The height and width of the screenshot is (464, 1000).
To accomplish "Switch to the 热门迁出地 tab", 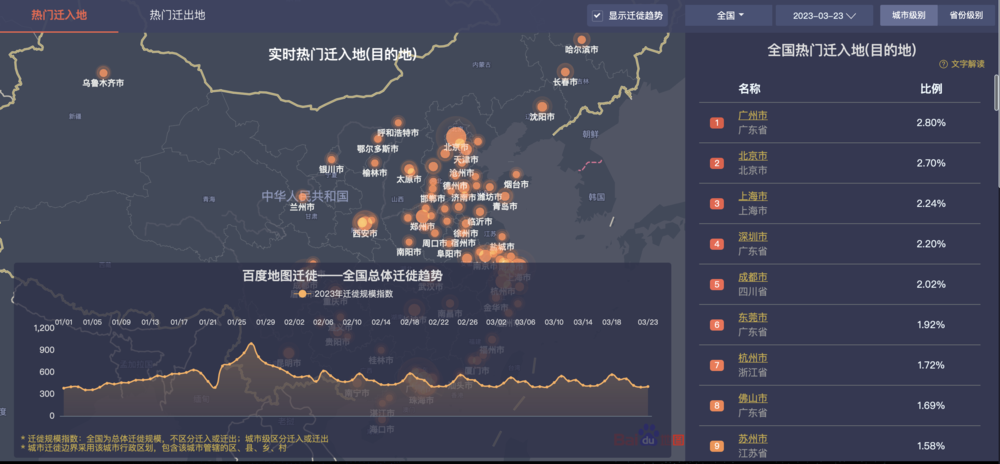I will pyautogui.click(x=177, y=15).
